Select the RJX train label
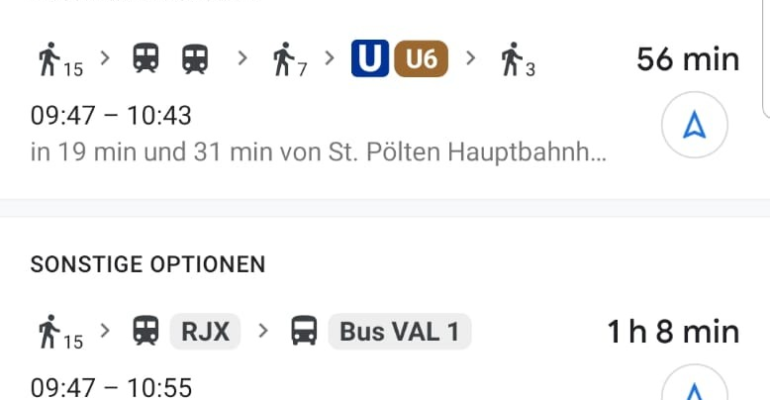This screenshot has height=400, width=770. (x=205, y=331)
